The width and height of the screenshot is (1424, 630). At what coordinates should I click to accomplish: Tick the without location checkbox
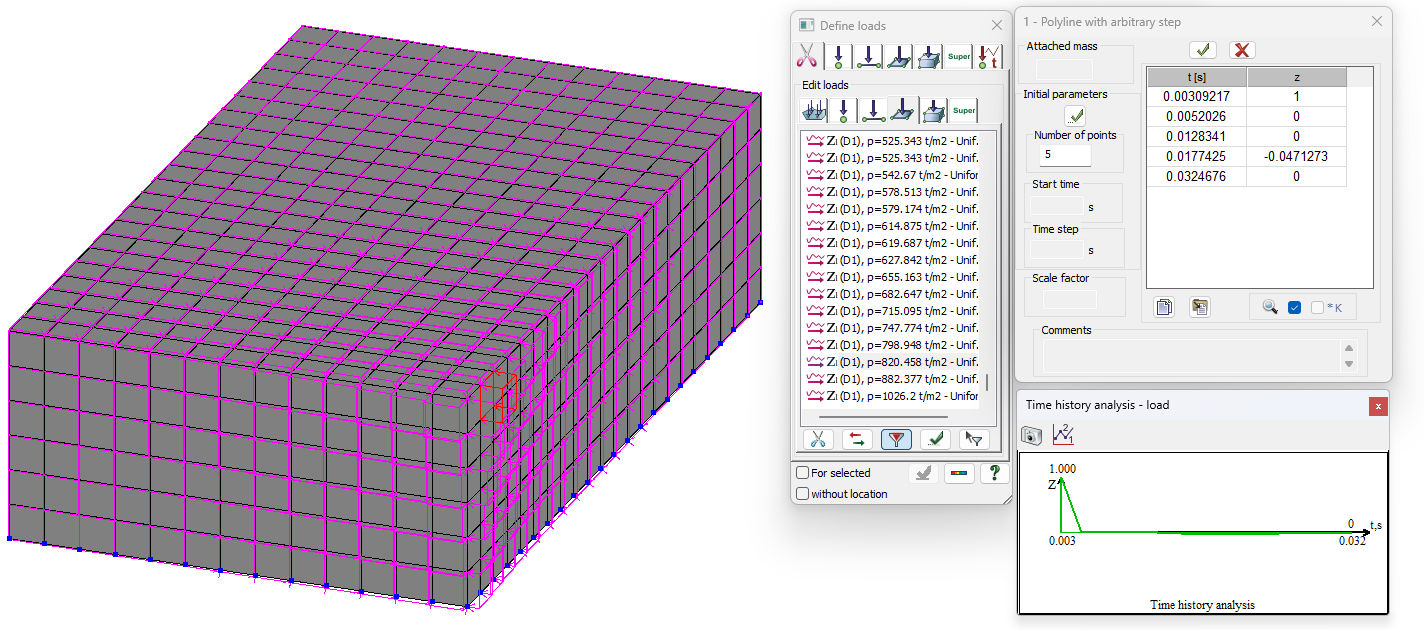[x=802, y=494]
